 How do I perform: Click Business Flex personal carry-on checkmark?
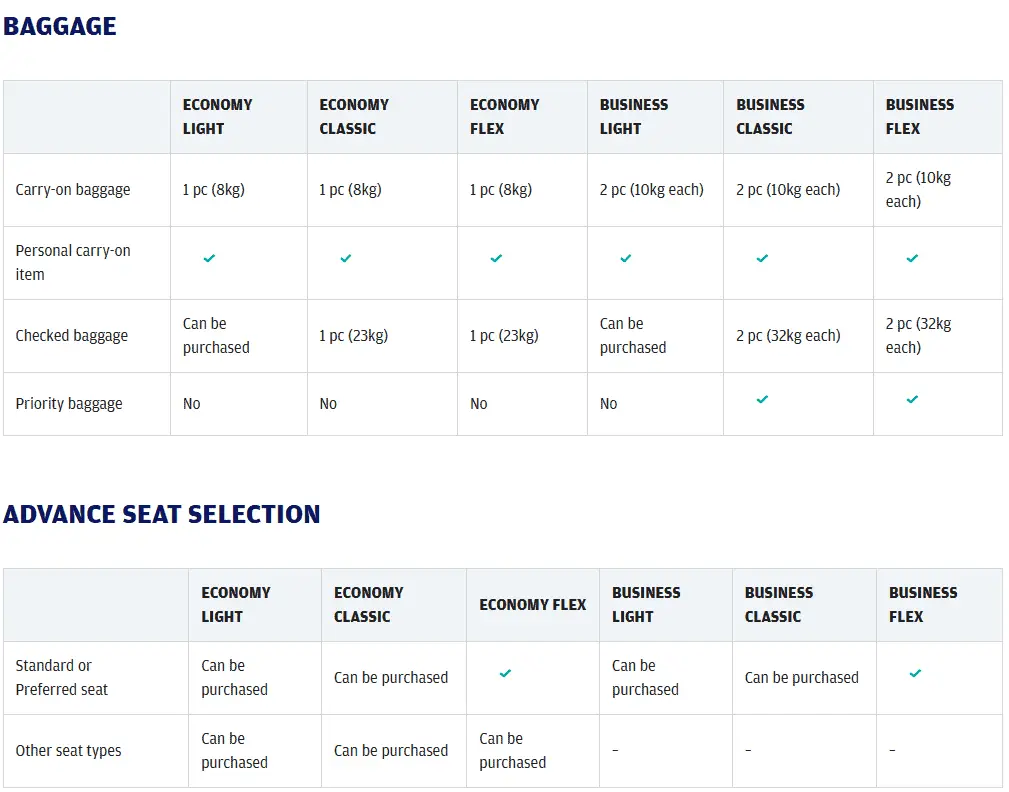click(x=912, y=258)
